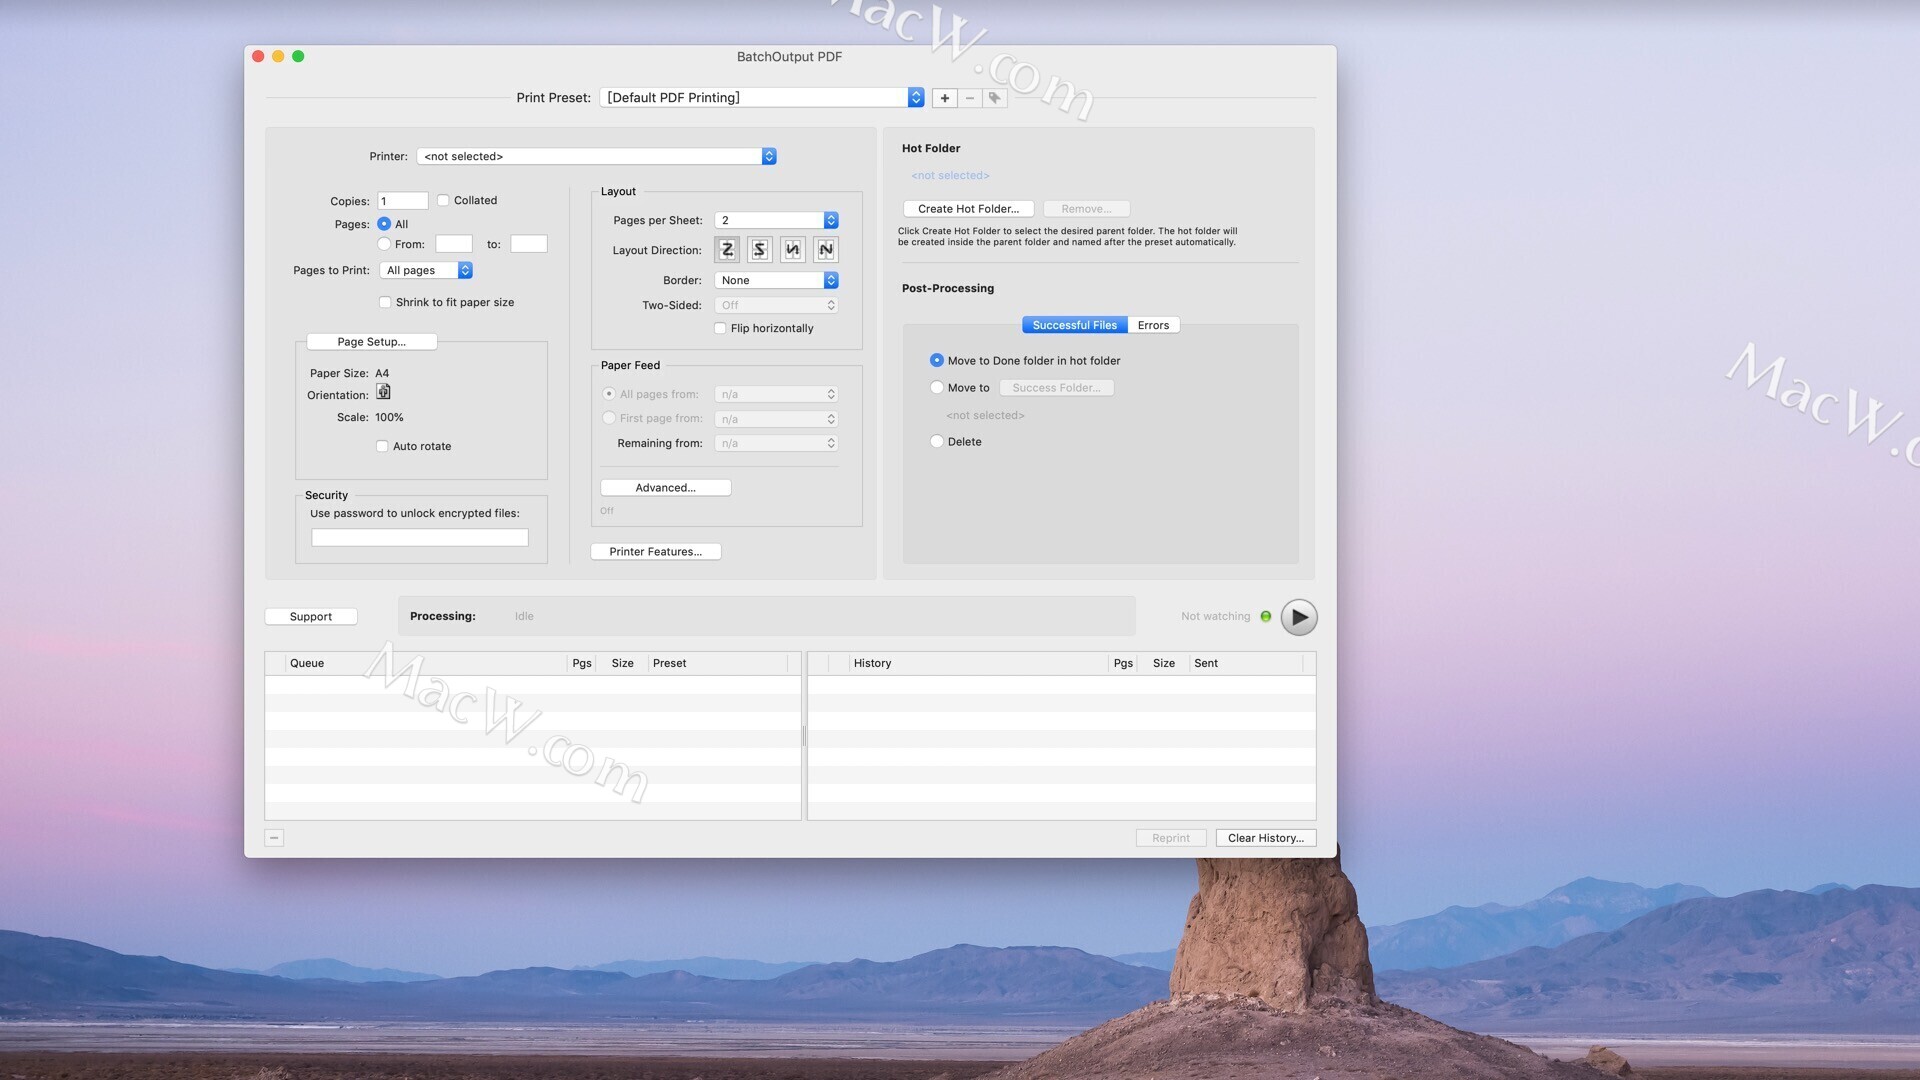This screenshot has width=1920, height=1080.
Task: Click the History column header
Action: [x=978, y=663]
